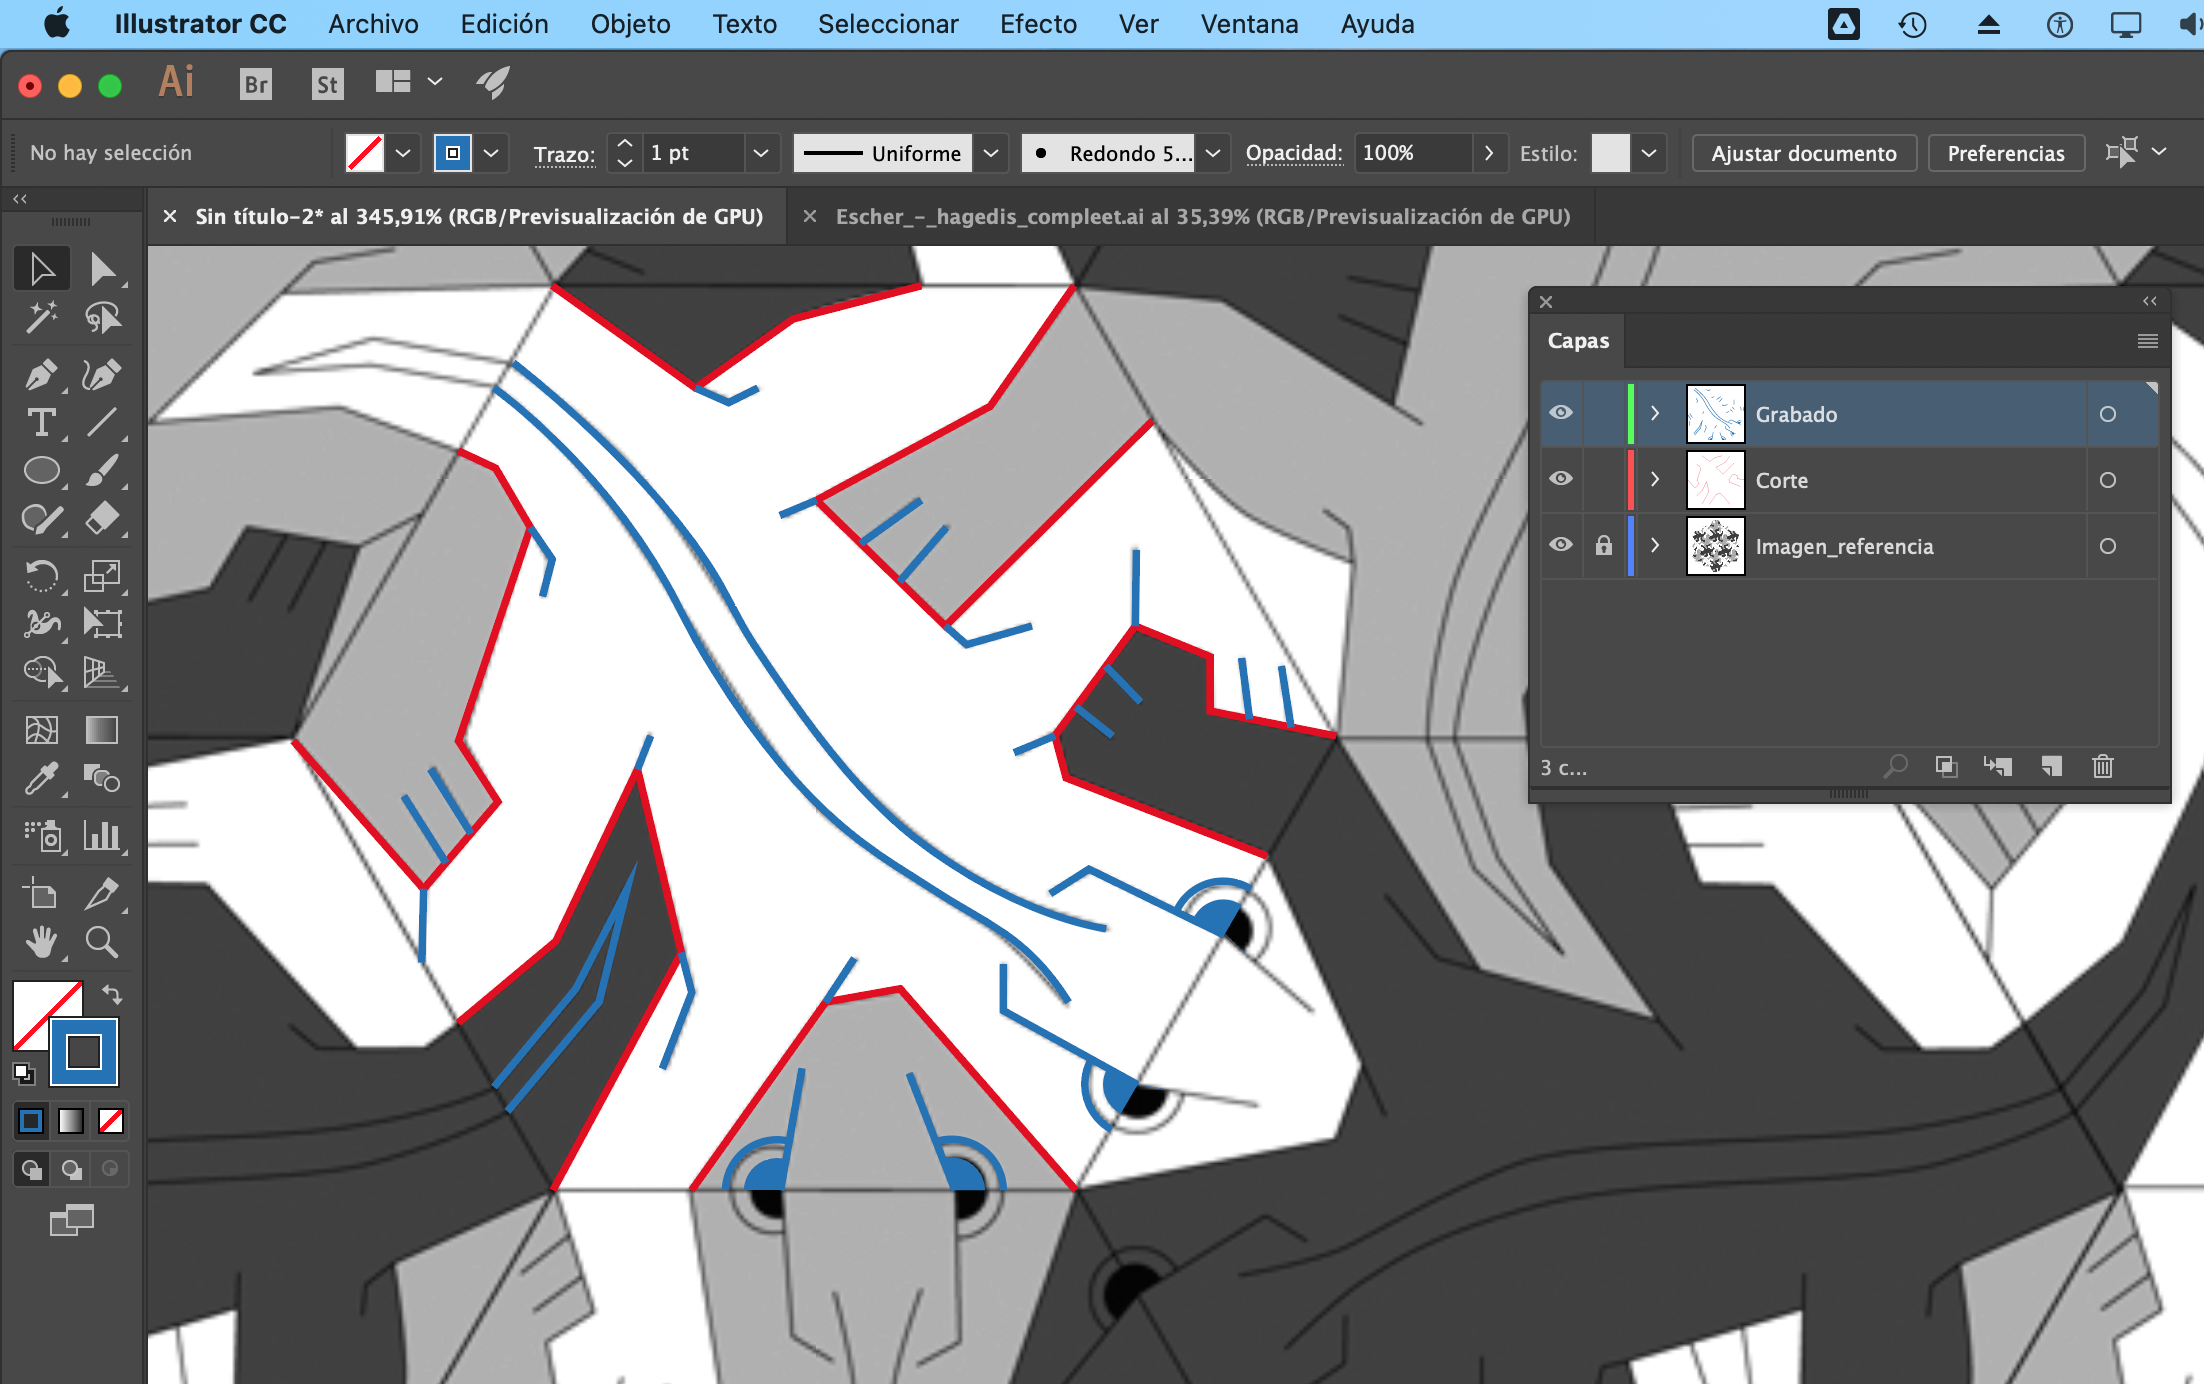This screenshot has width=2204, height=1384.
Task: Expand the Imagen_referencia layer
Action: [1655, 545]
